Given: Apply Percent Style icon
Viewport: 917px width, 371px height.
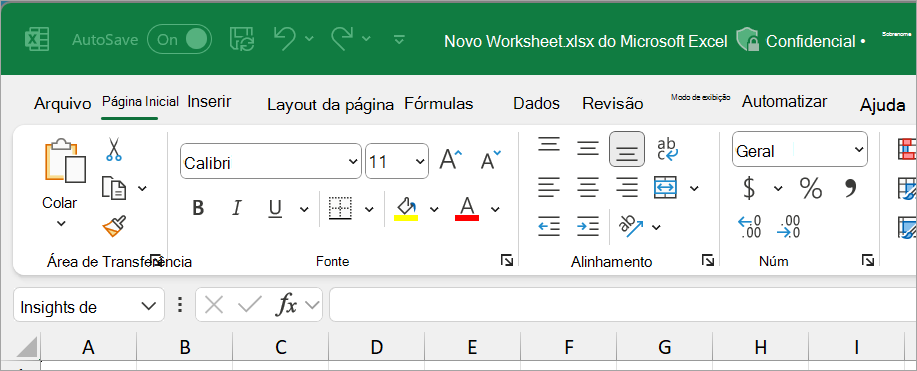Looking at the screenshot, I should coord(811,188).
